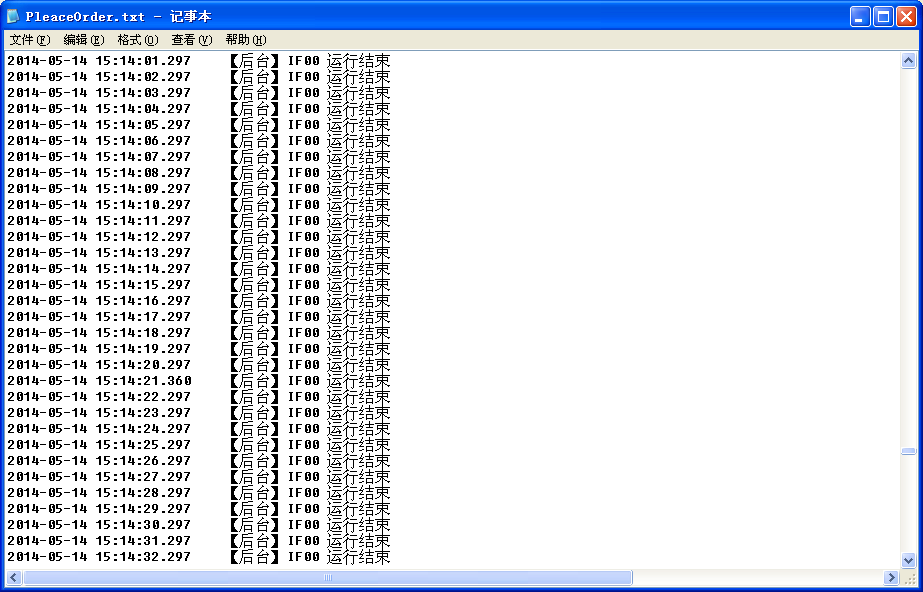Click 【后台】 on the 15:14:10.297 row
The height and width of the screenshot is (592, 923).
point(254,205)
